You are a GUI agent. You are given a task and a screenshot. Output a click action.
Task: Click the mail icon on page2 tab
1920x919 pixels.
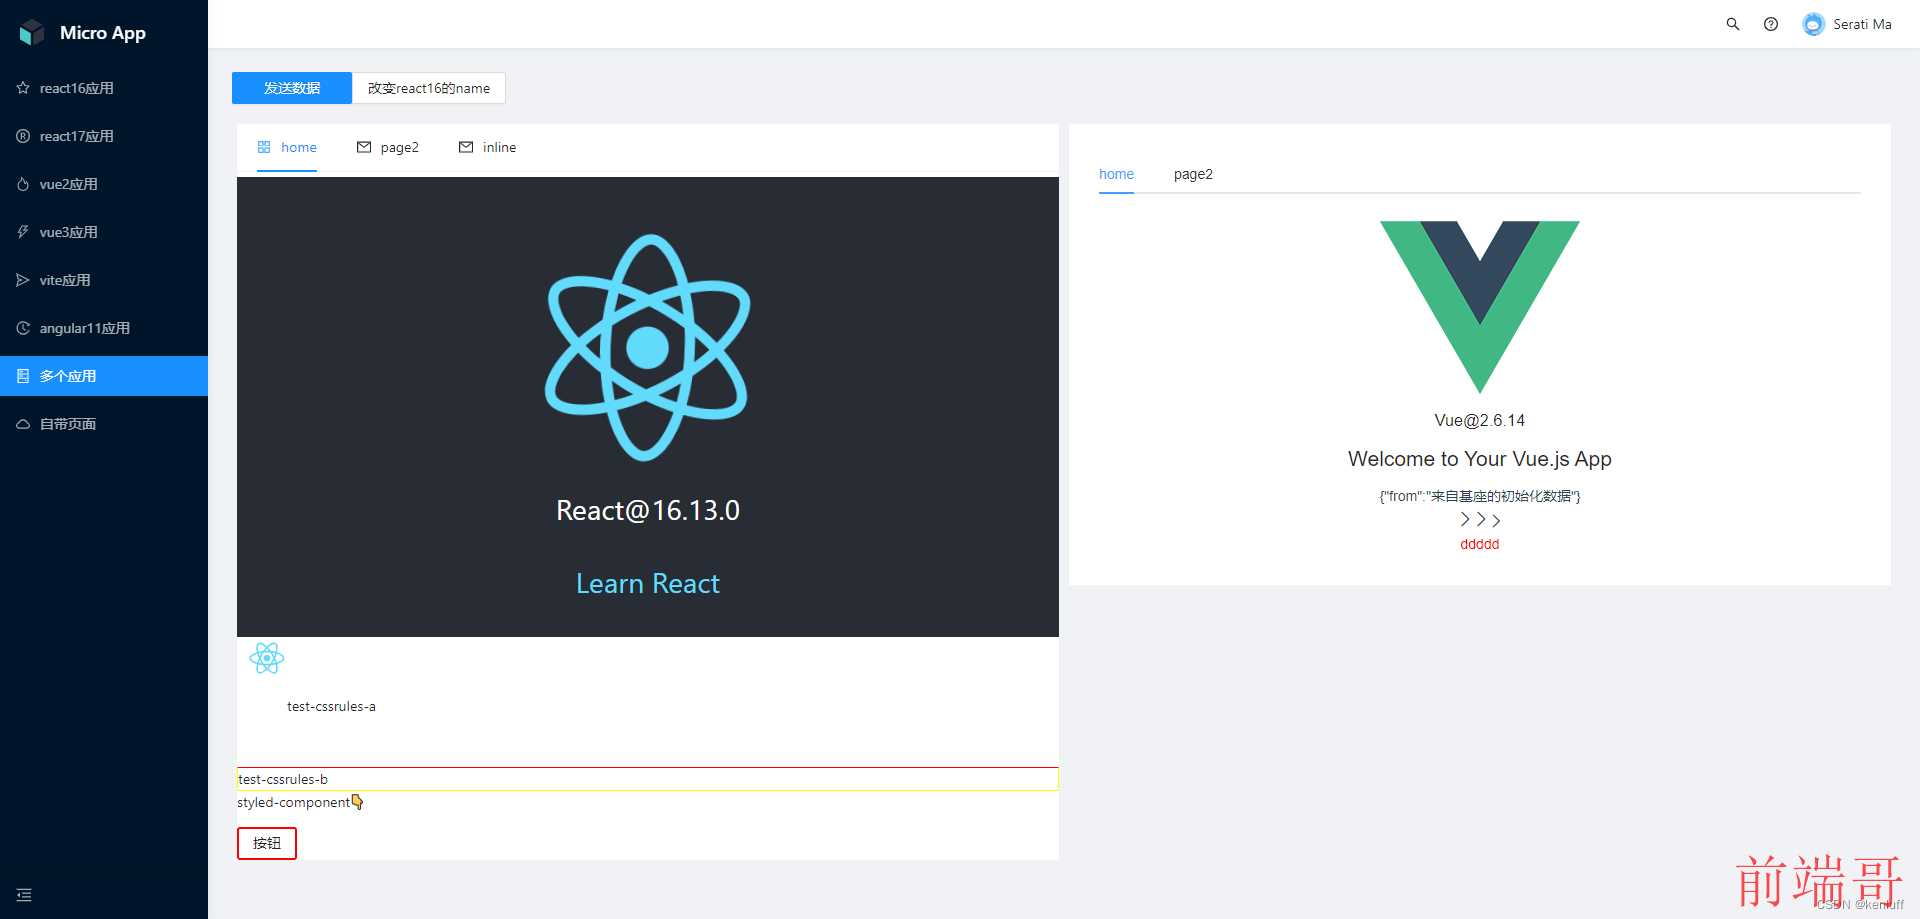click(364, 147)
